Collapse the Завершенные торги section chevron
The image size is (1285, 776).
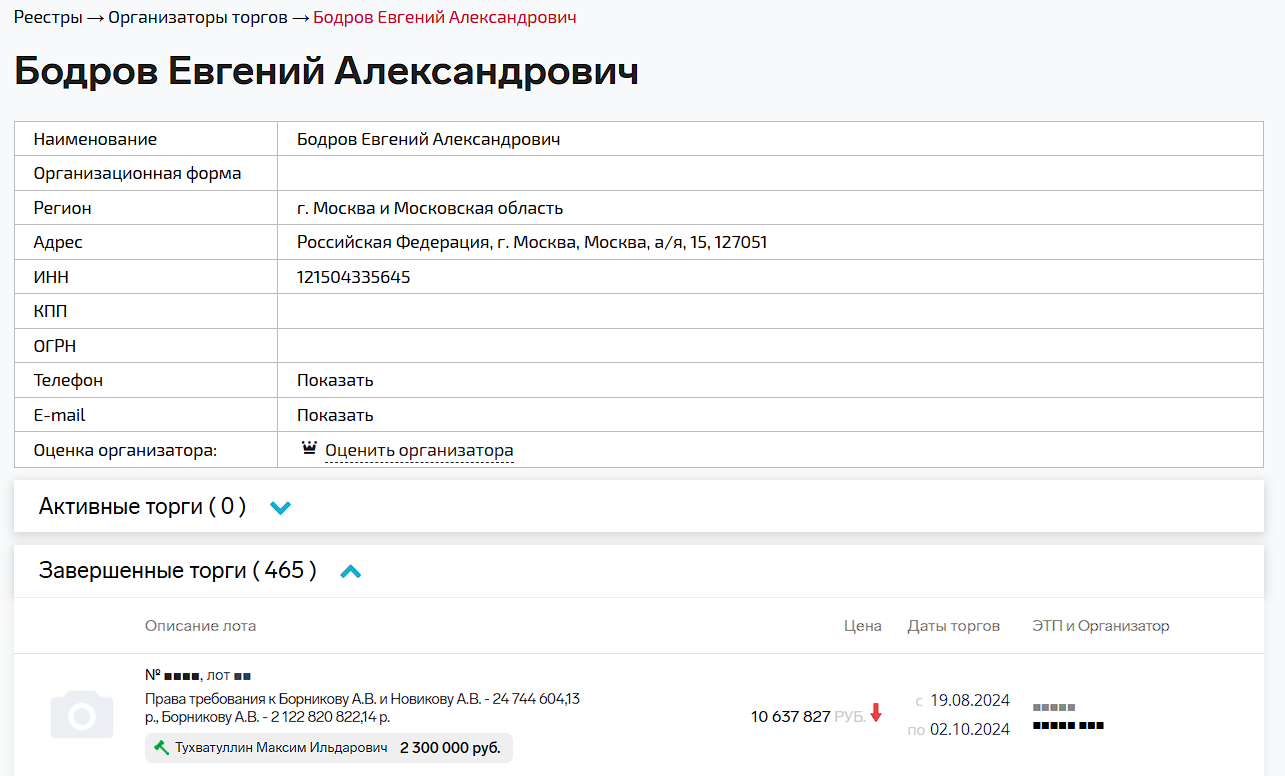(x=351, y=572)
